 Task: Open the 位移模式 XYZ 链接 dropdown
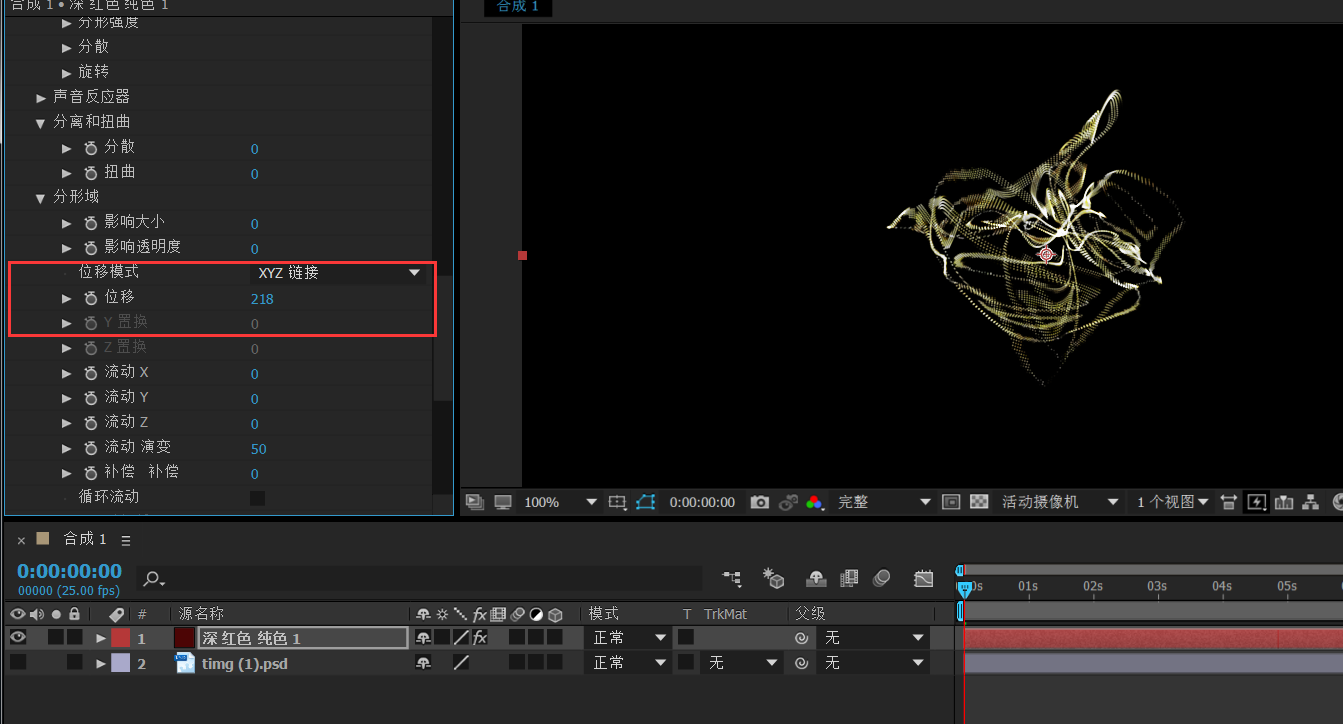tap(338, 273)
